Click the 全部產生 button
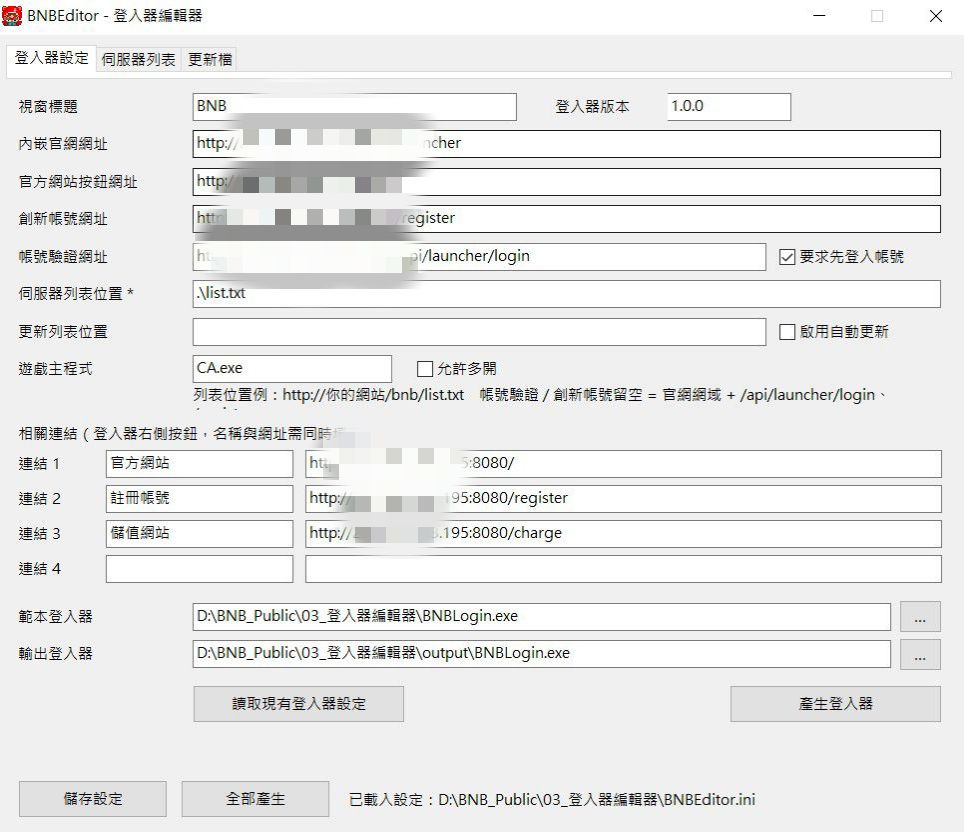This screenshot has width=964, height=832. pos(255,799)
